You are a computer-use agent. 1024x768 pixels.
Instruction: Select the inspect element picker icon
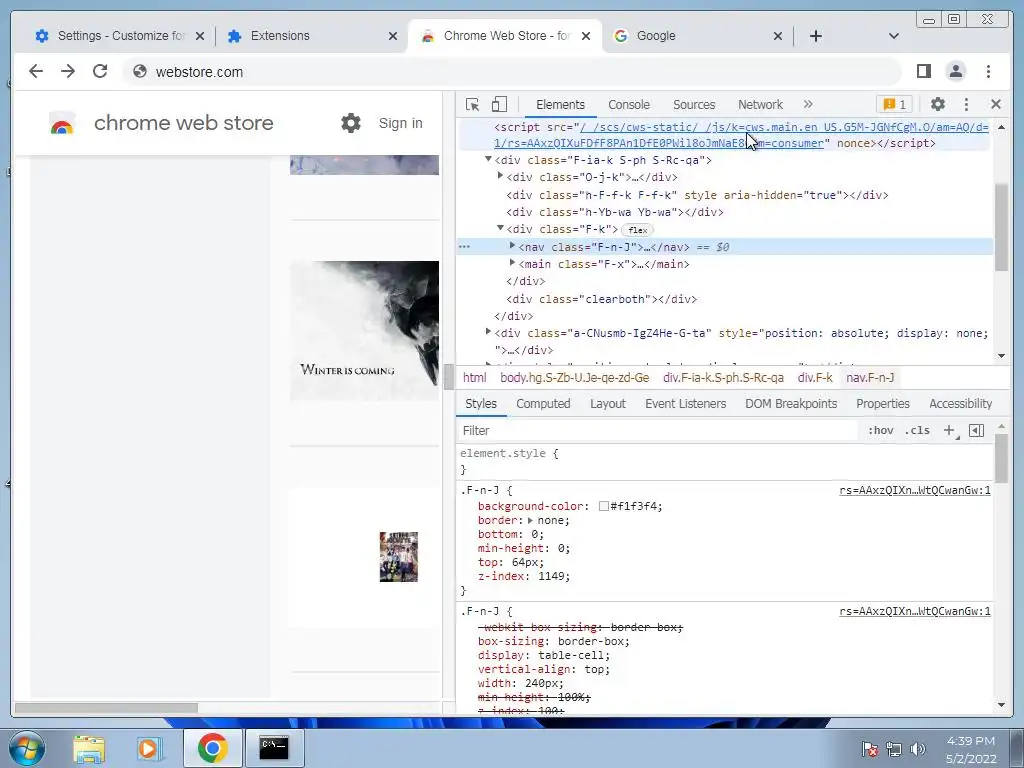point(472,104)
